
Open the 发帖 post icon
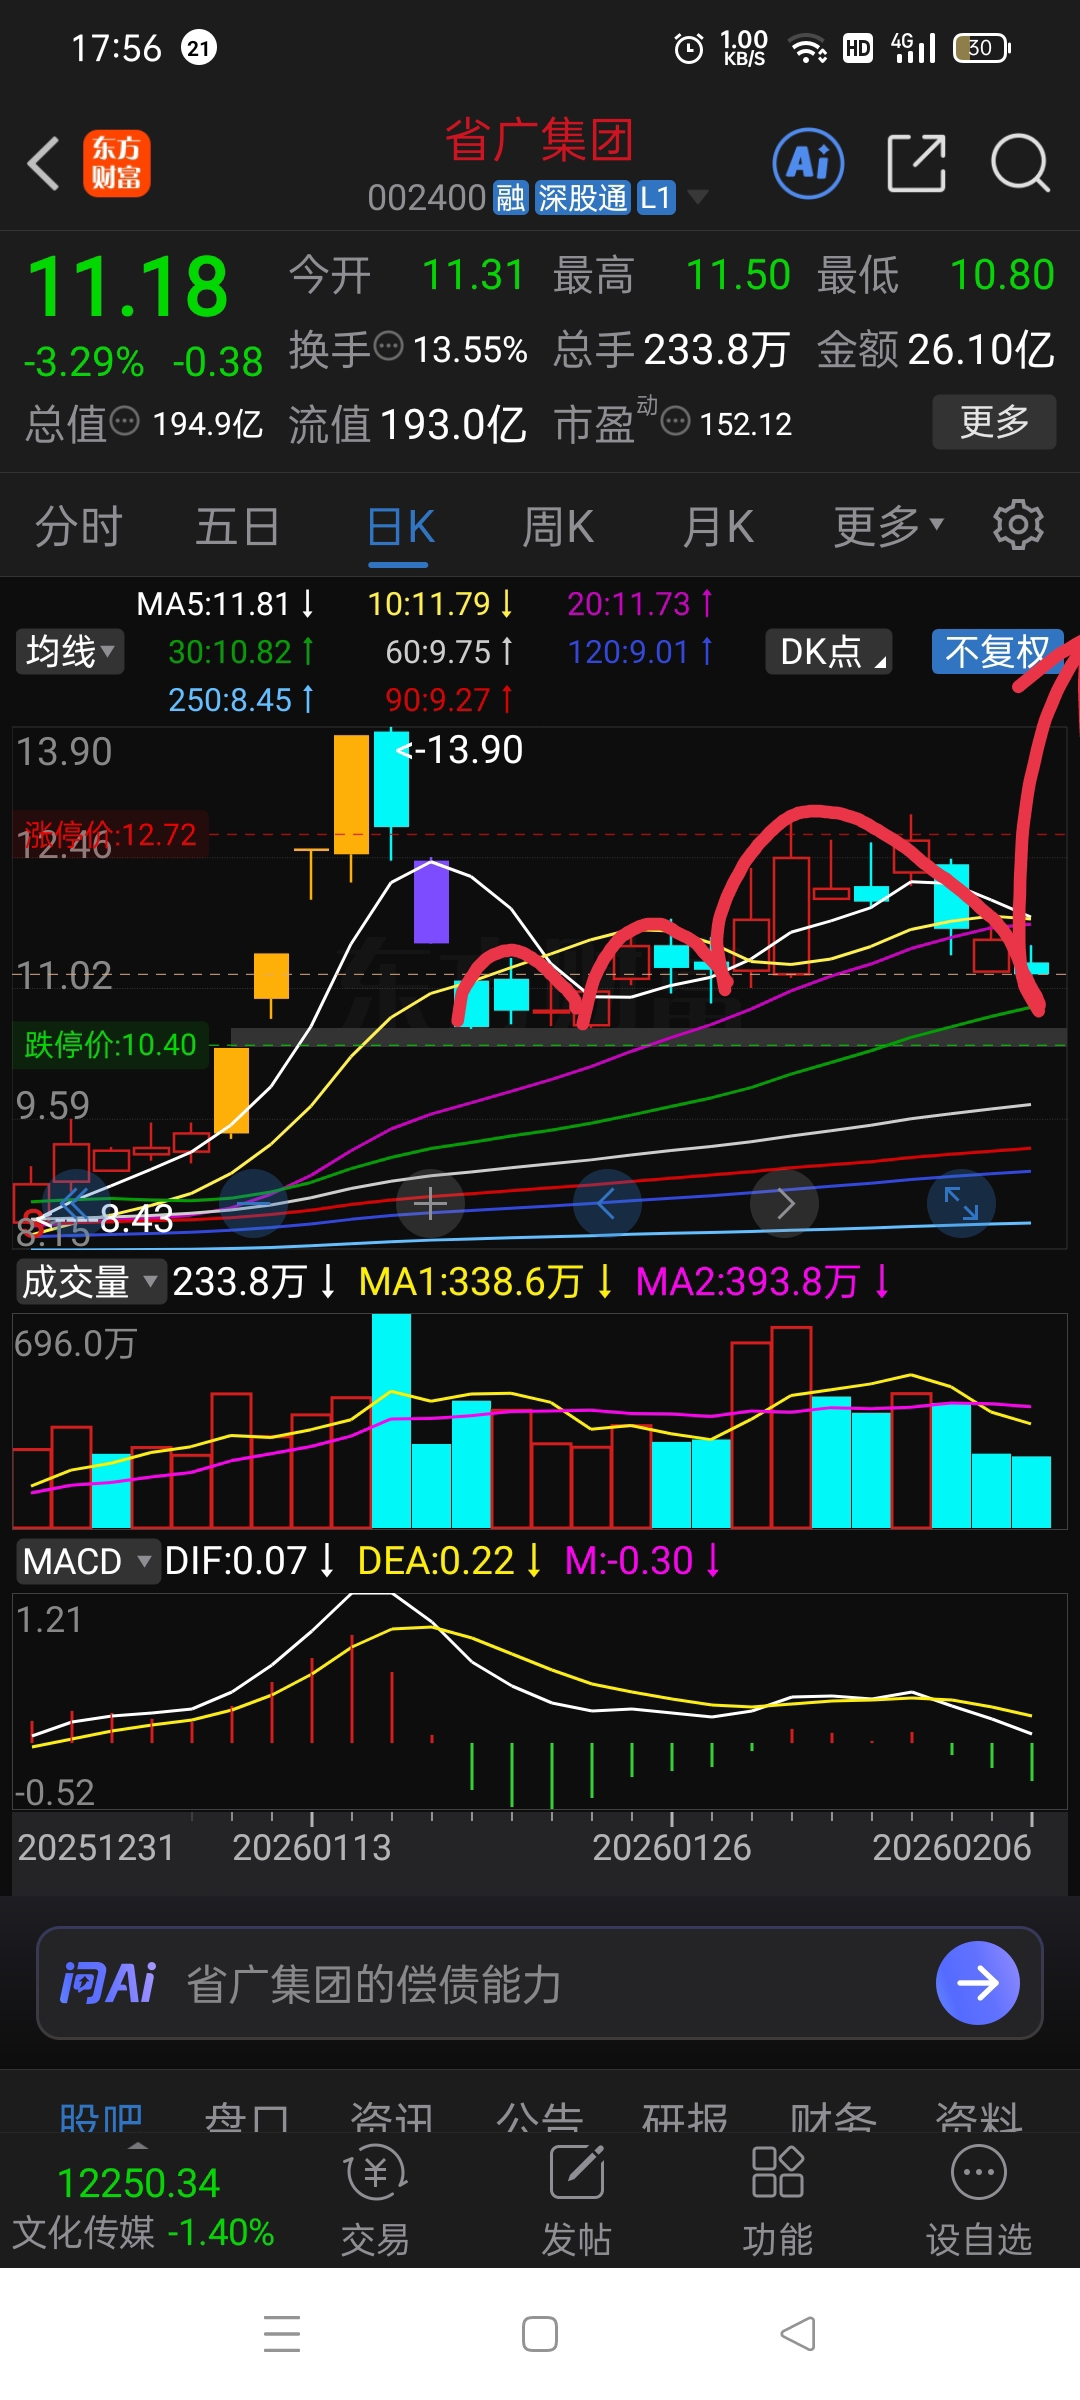(x=576, y=2201)
